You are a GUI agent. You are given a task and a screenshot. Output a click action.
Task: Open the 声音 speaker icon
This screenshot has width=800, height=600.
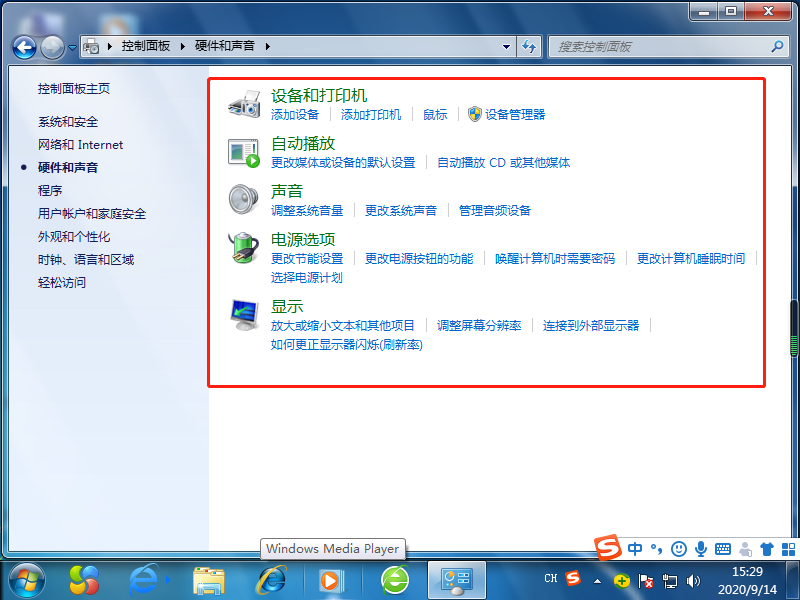pyautogui.click(x=244, y=200)
